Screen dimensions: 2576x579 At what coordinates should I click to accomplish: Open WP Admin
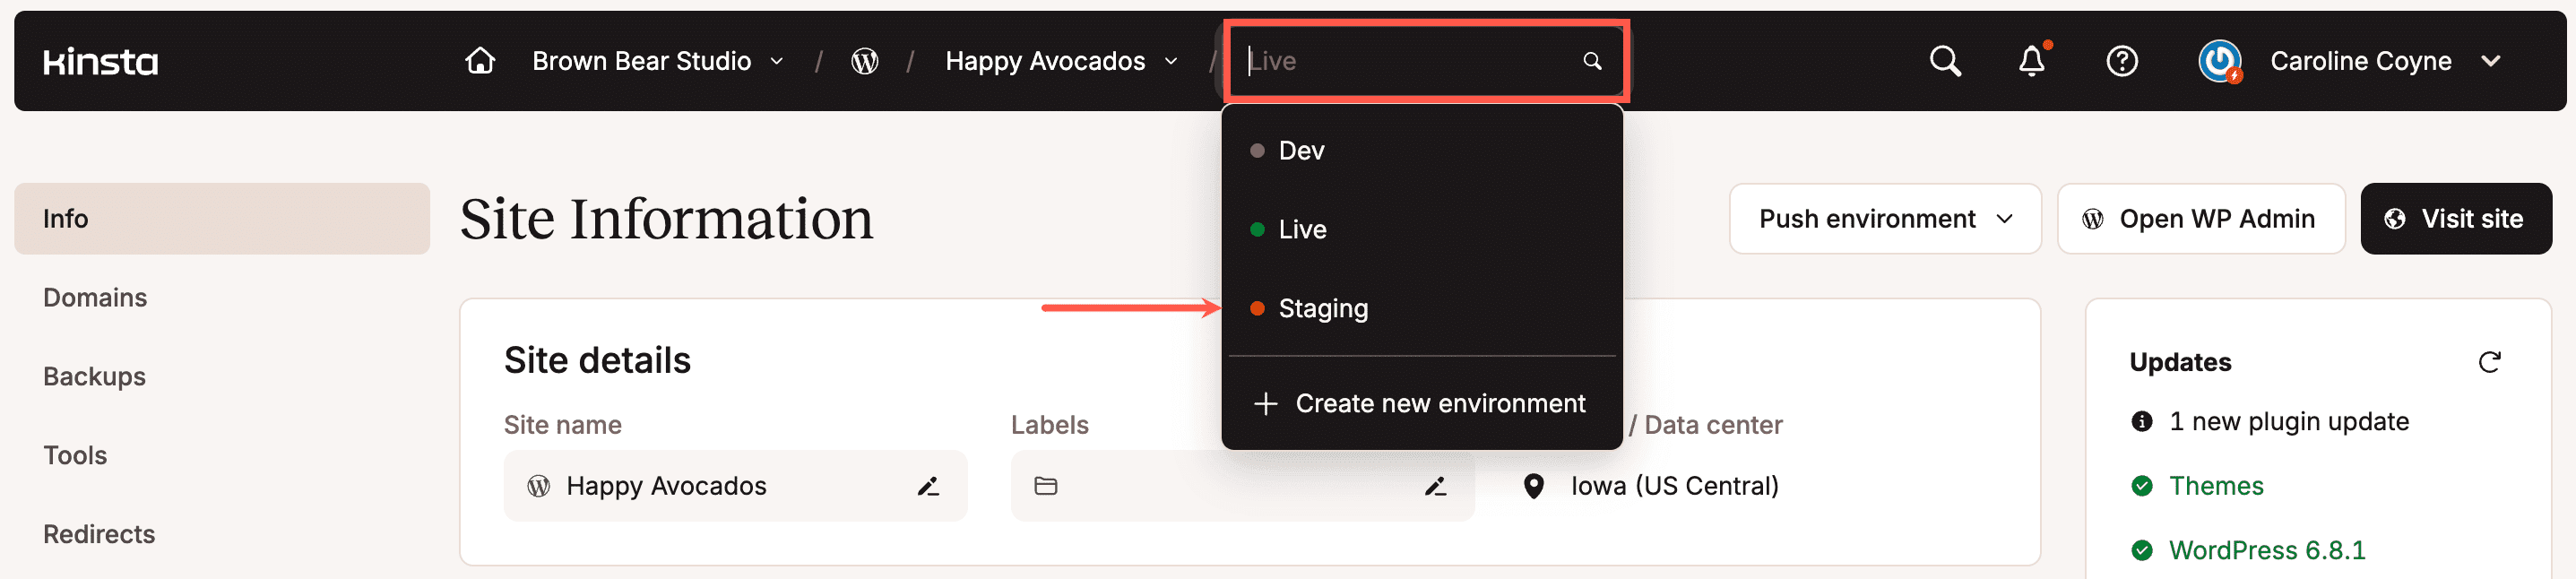click(2200, 218)
